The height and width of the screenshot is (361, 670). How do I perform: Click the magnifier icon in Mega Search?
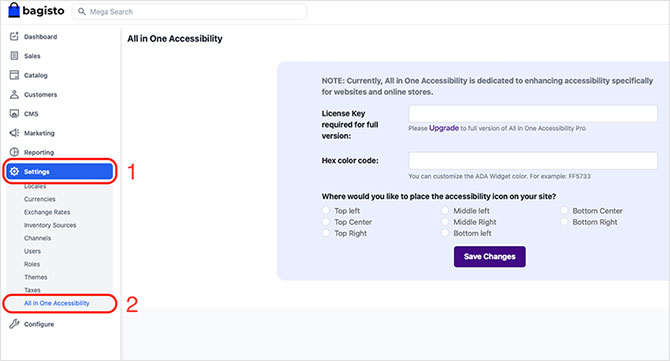[x=82, y=12]
